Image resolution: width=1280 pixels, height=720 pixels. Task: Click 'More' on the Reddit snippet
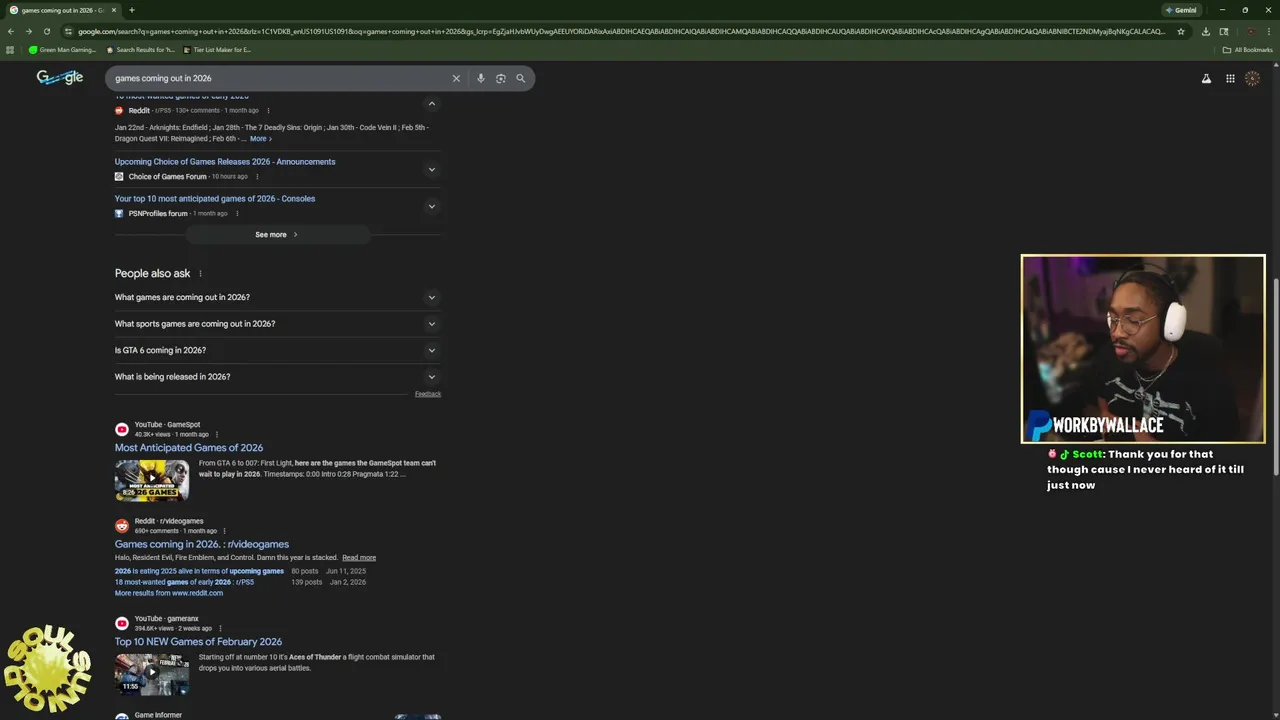click(x=260, y=139)
